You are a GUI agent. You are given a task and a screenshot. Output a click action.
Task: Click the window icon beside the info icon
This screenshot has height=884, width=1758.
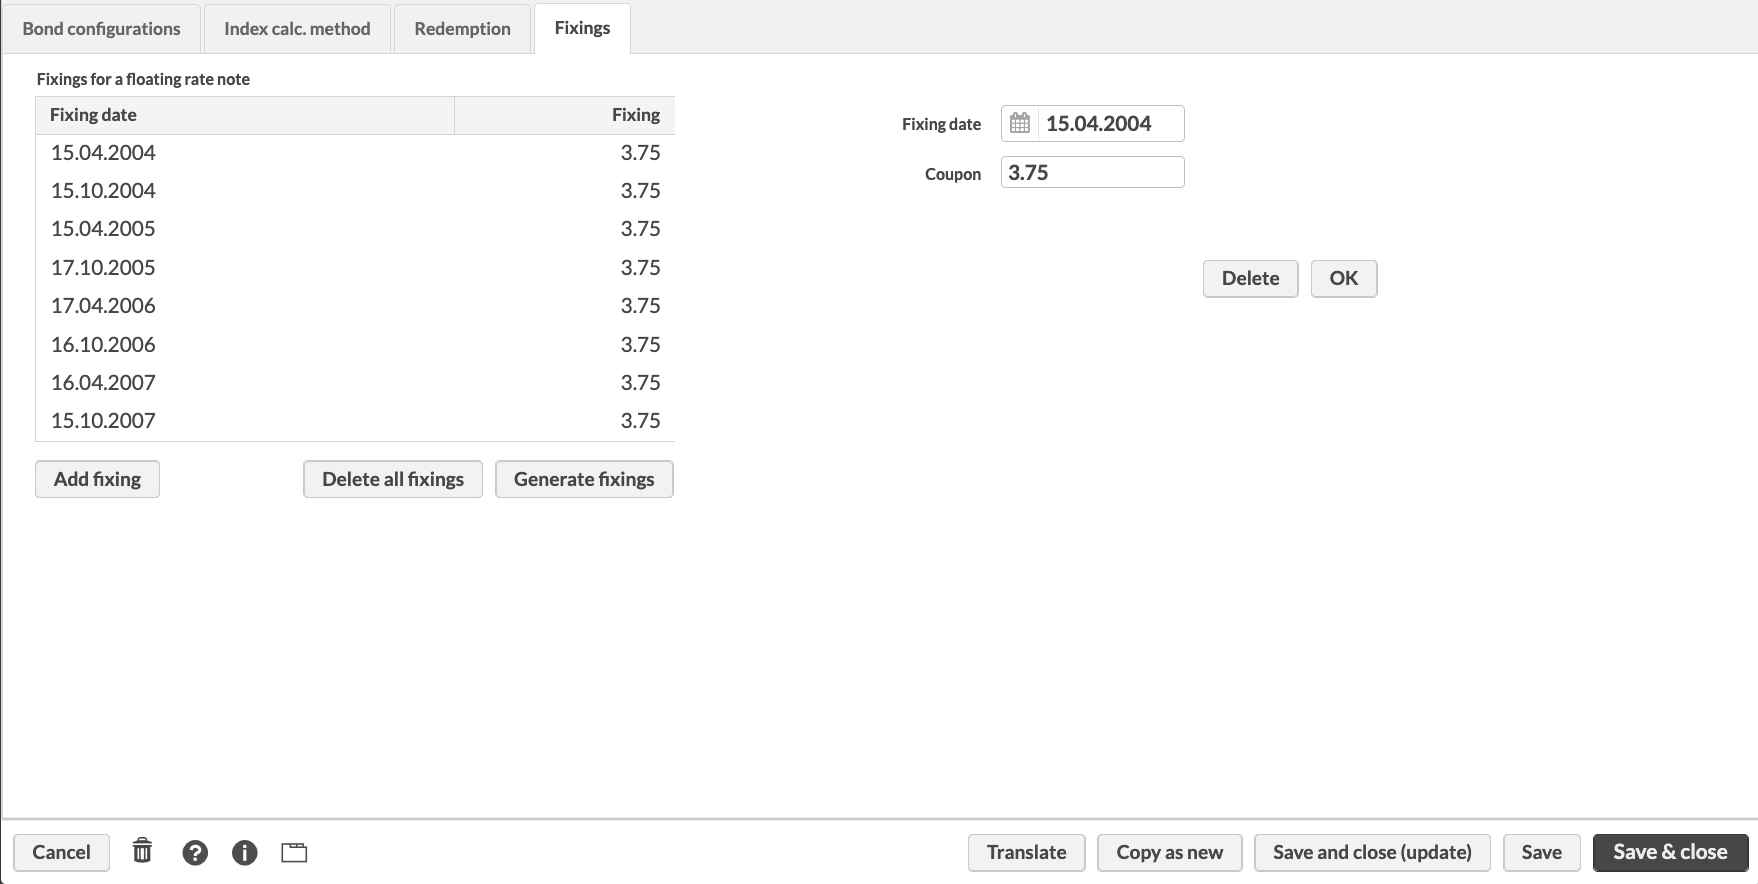[294, 853]
